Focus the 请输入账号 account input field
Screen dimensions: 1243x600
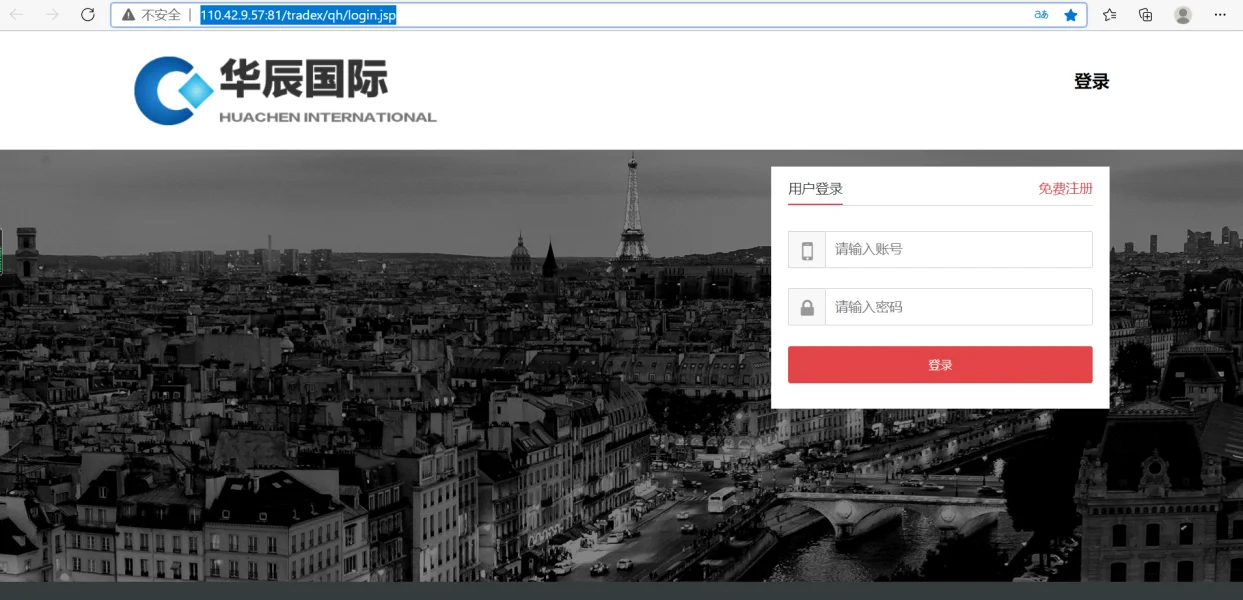[x=958, y=250]
